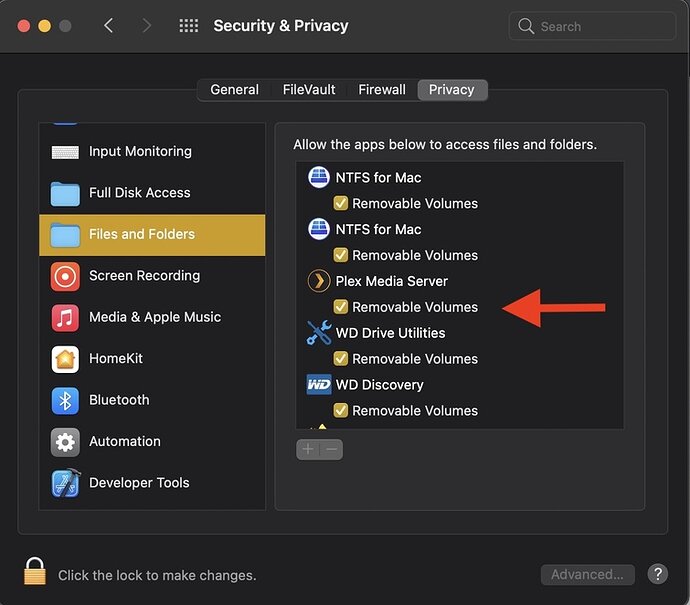Go back with the left chevron
The image size is (690, 605).
pyautogui.click(x=109, y=26)
